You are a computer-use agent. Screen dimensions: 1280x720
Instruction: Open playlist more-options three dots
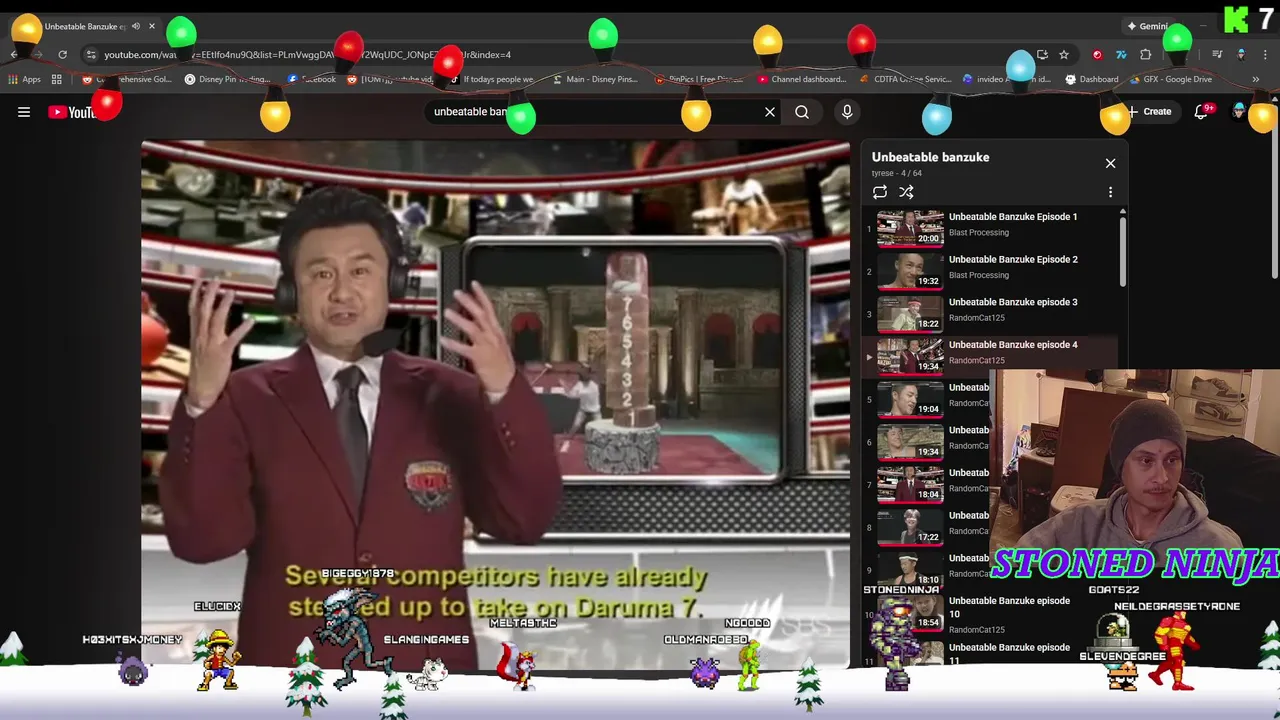pyautogui.click(x=1110, y=192)
